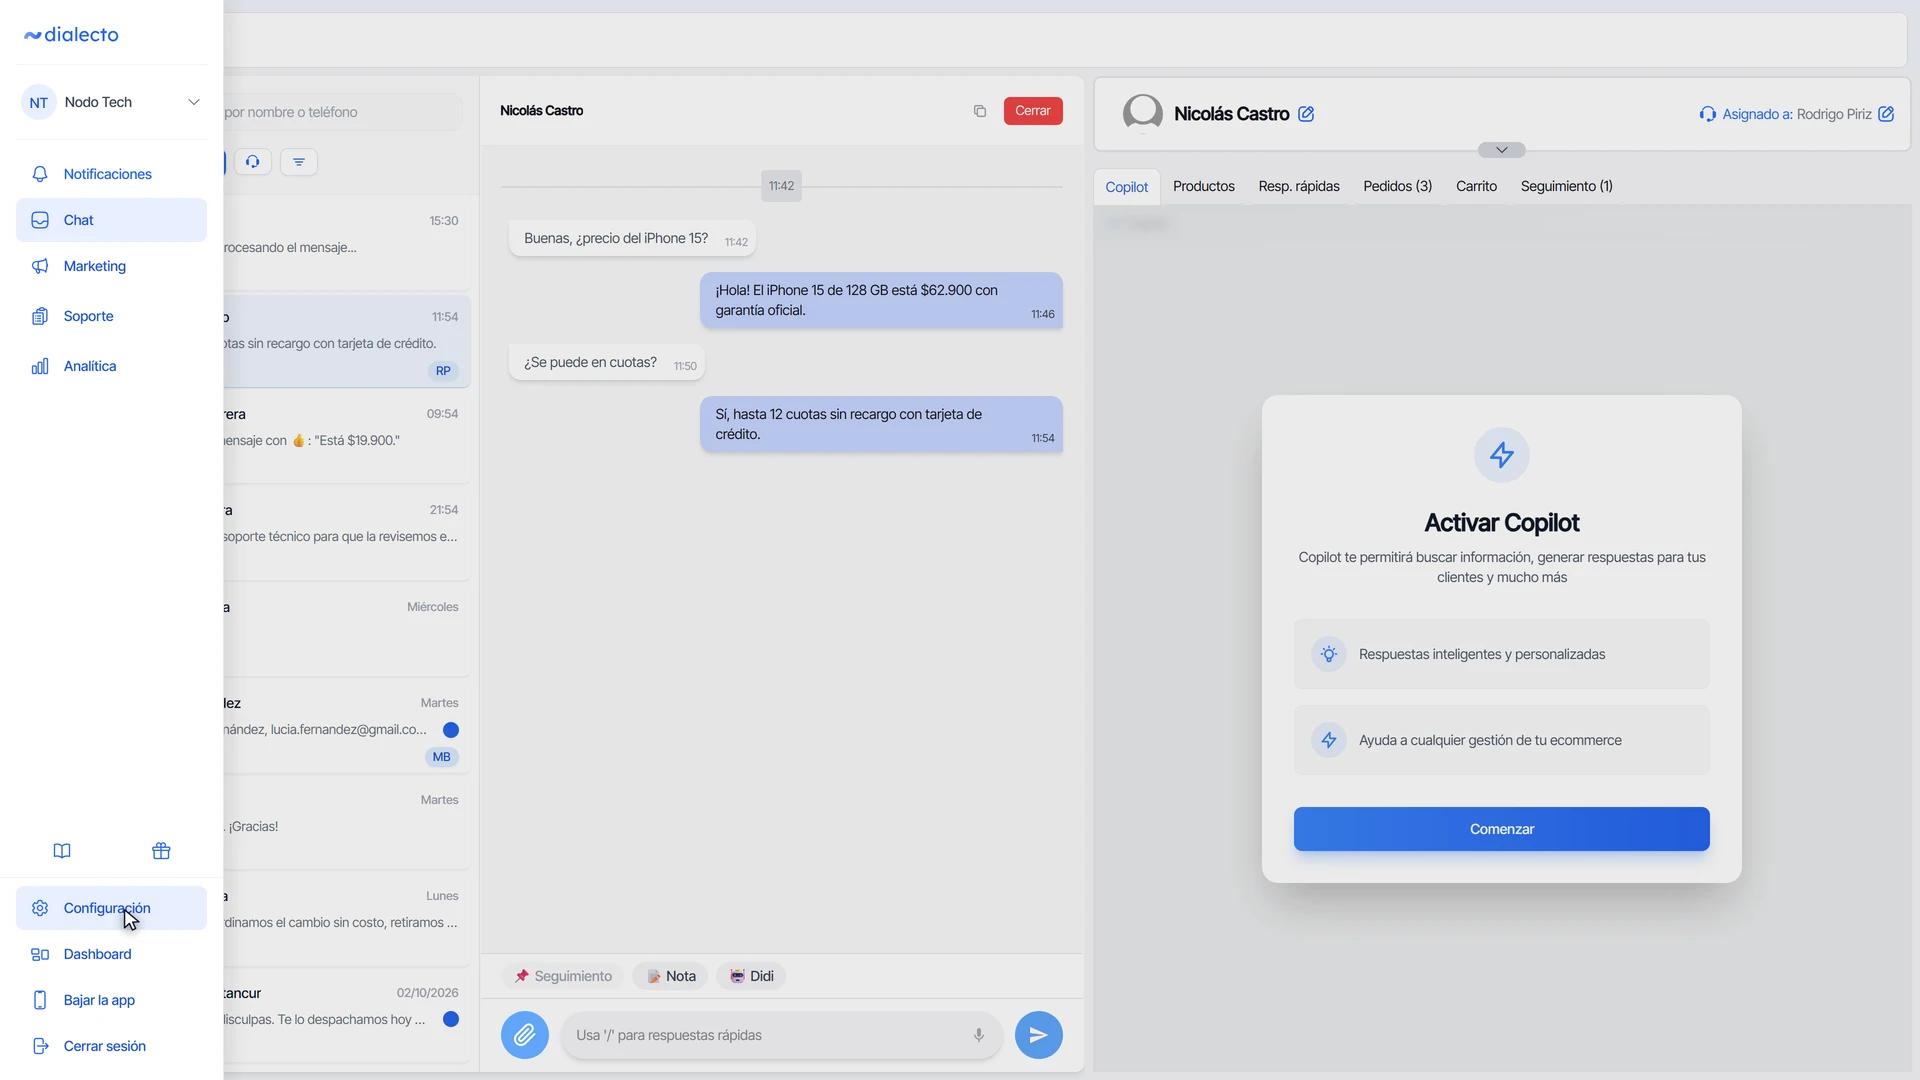Expand the Nodo Tech workspace dropdown
This screenshot has height=1080, width=1920.
(x=111, y=102)
